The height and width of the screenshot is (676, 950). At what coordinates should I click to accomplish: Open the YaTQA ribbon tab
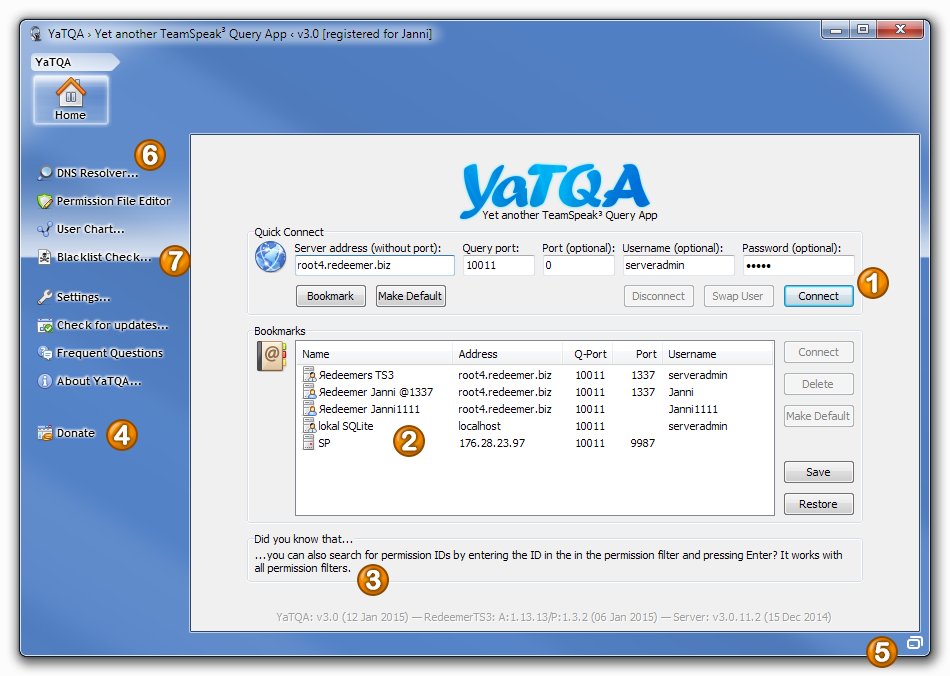click(74, 62)
